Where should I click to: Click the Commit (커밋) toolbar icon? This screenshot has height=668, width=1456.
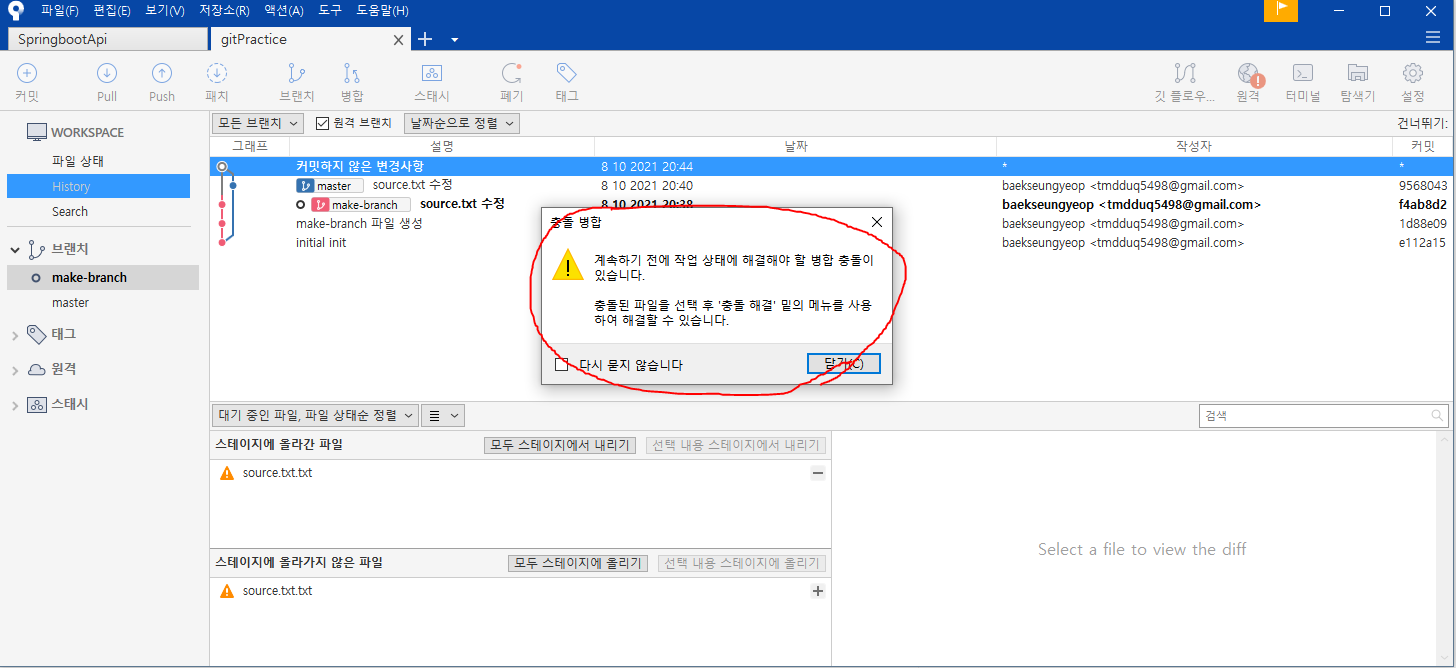pos(27,73)
